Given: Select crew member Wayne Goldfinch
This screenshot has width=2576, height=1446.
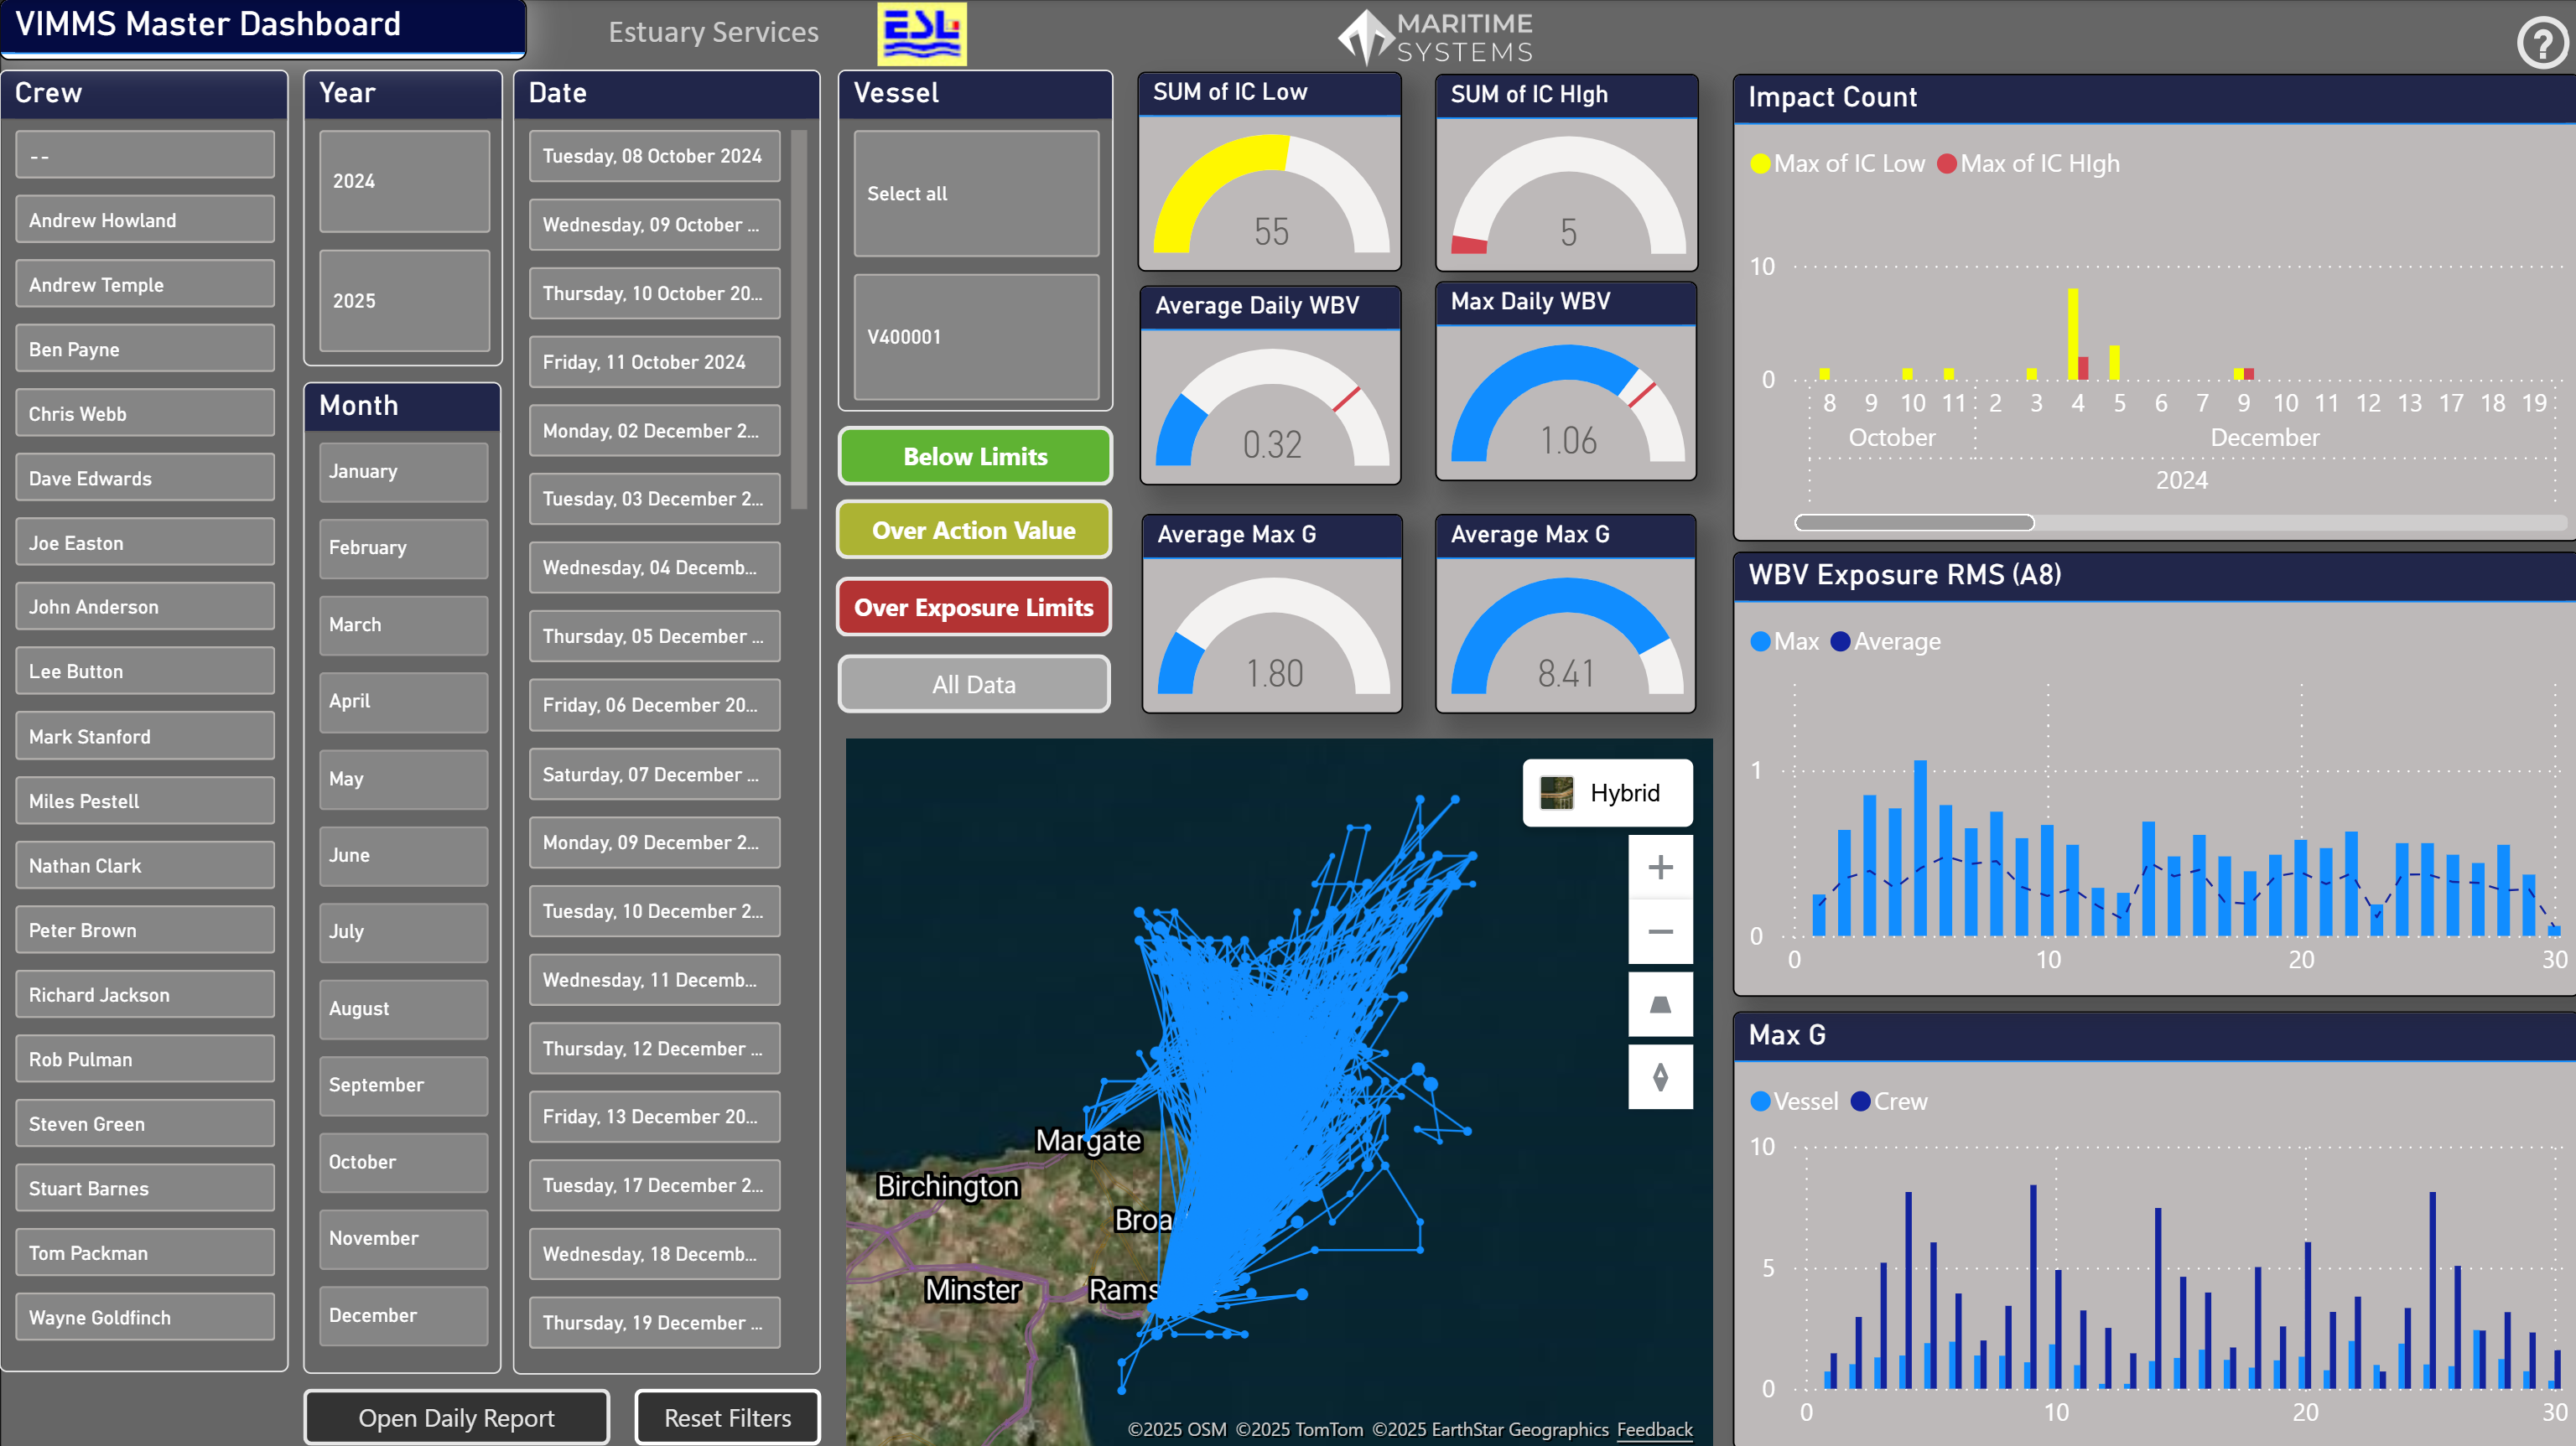Looking at the screenshot, I should pyautogui.click(x=145, y=1317).
